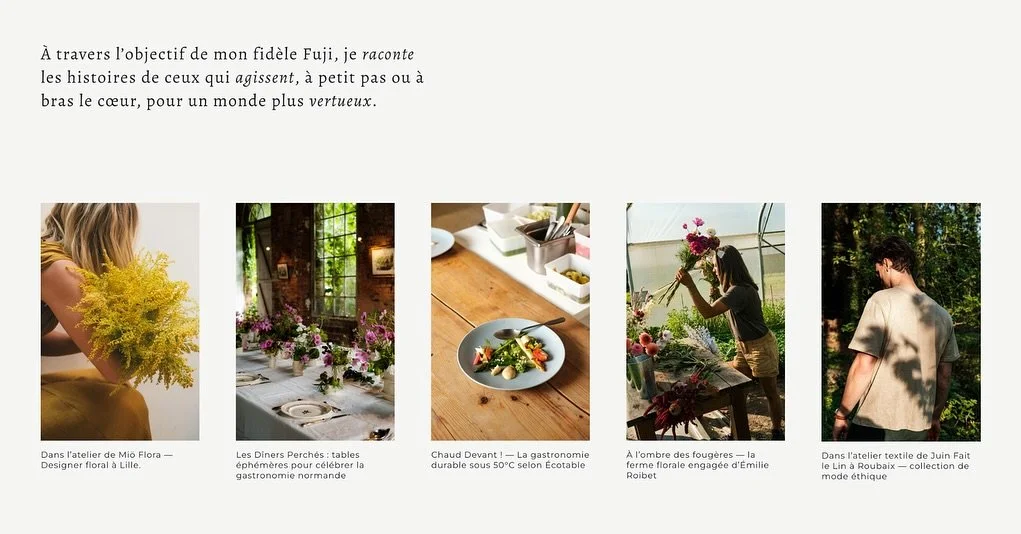Click the italic word 'vertueux' in the intro
1021x534 pixels.
(341, 101)
